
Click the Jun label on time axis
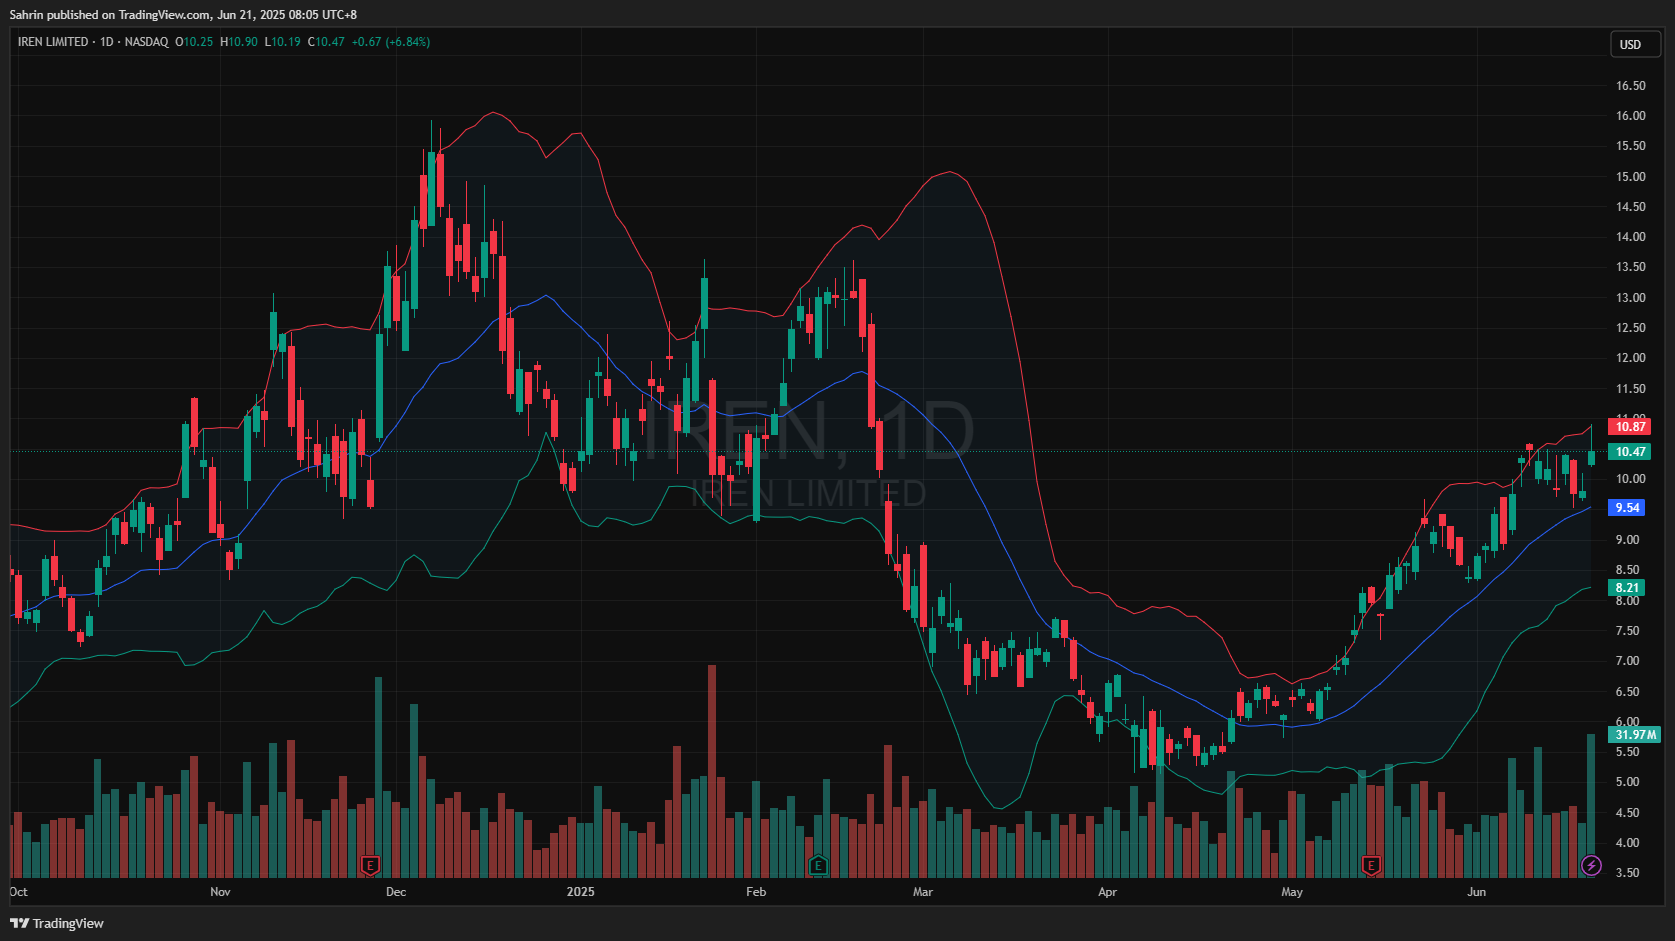(x=1476, y=892)
